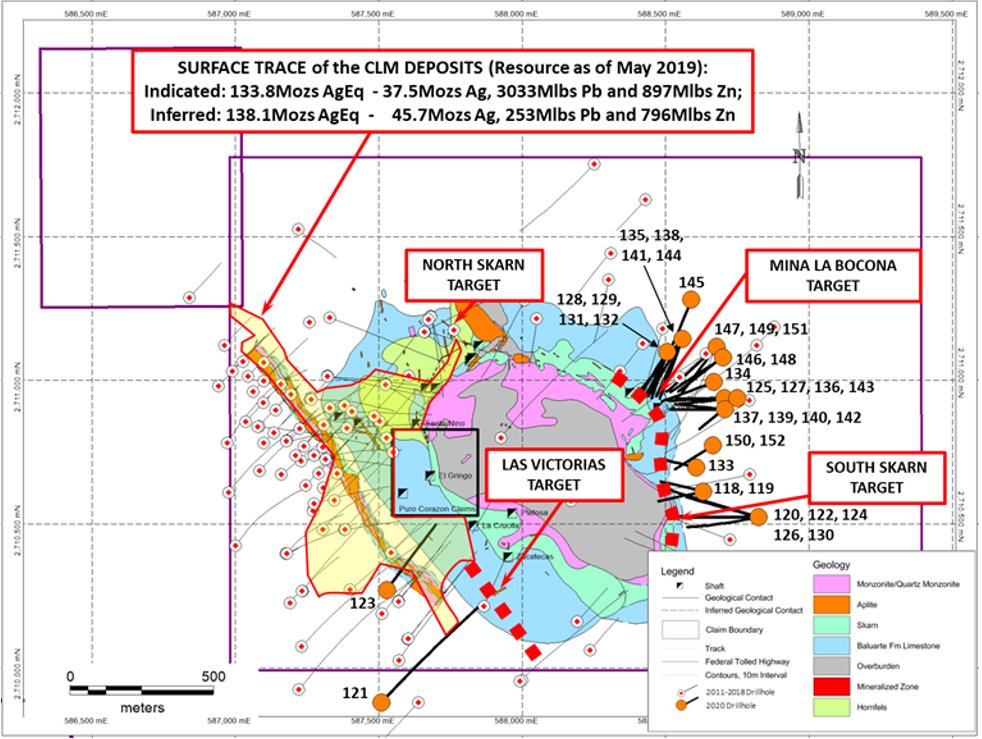Click the orange drillhole 123 marker
This screenshot has width=982, height=739.
[x=387, y=590]
